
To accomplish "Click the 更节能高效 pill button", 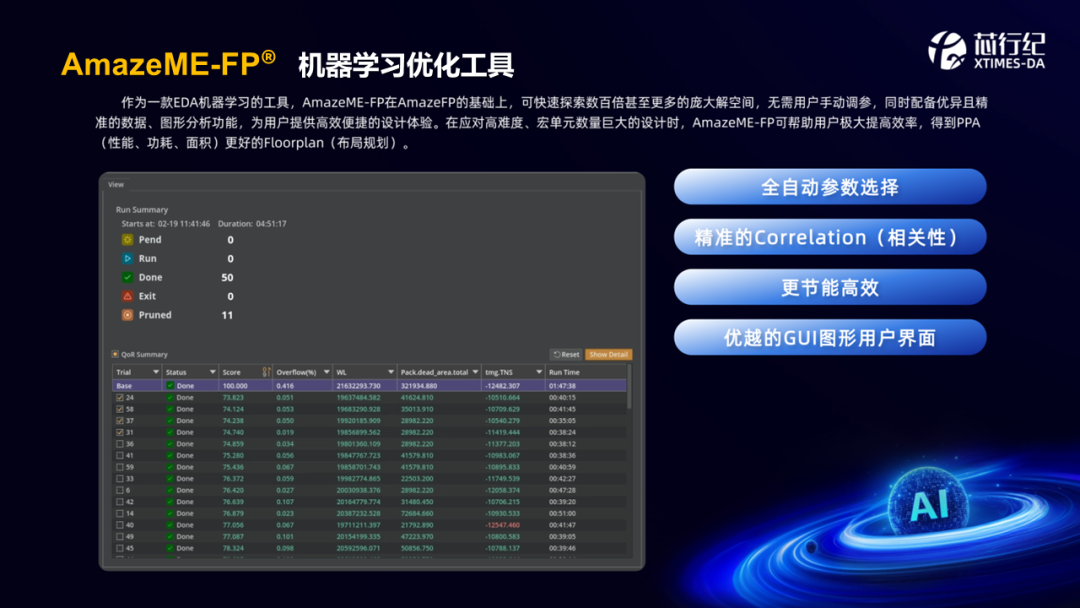I will (830, 287).
